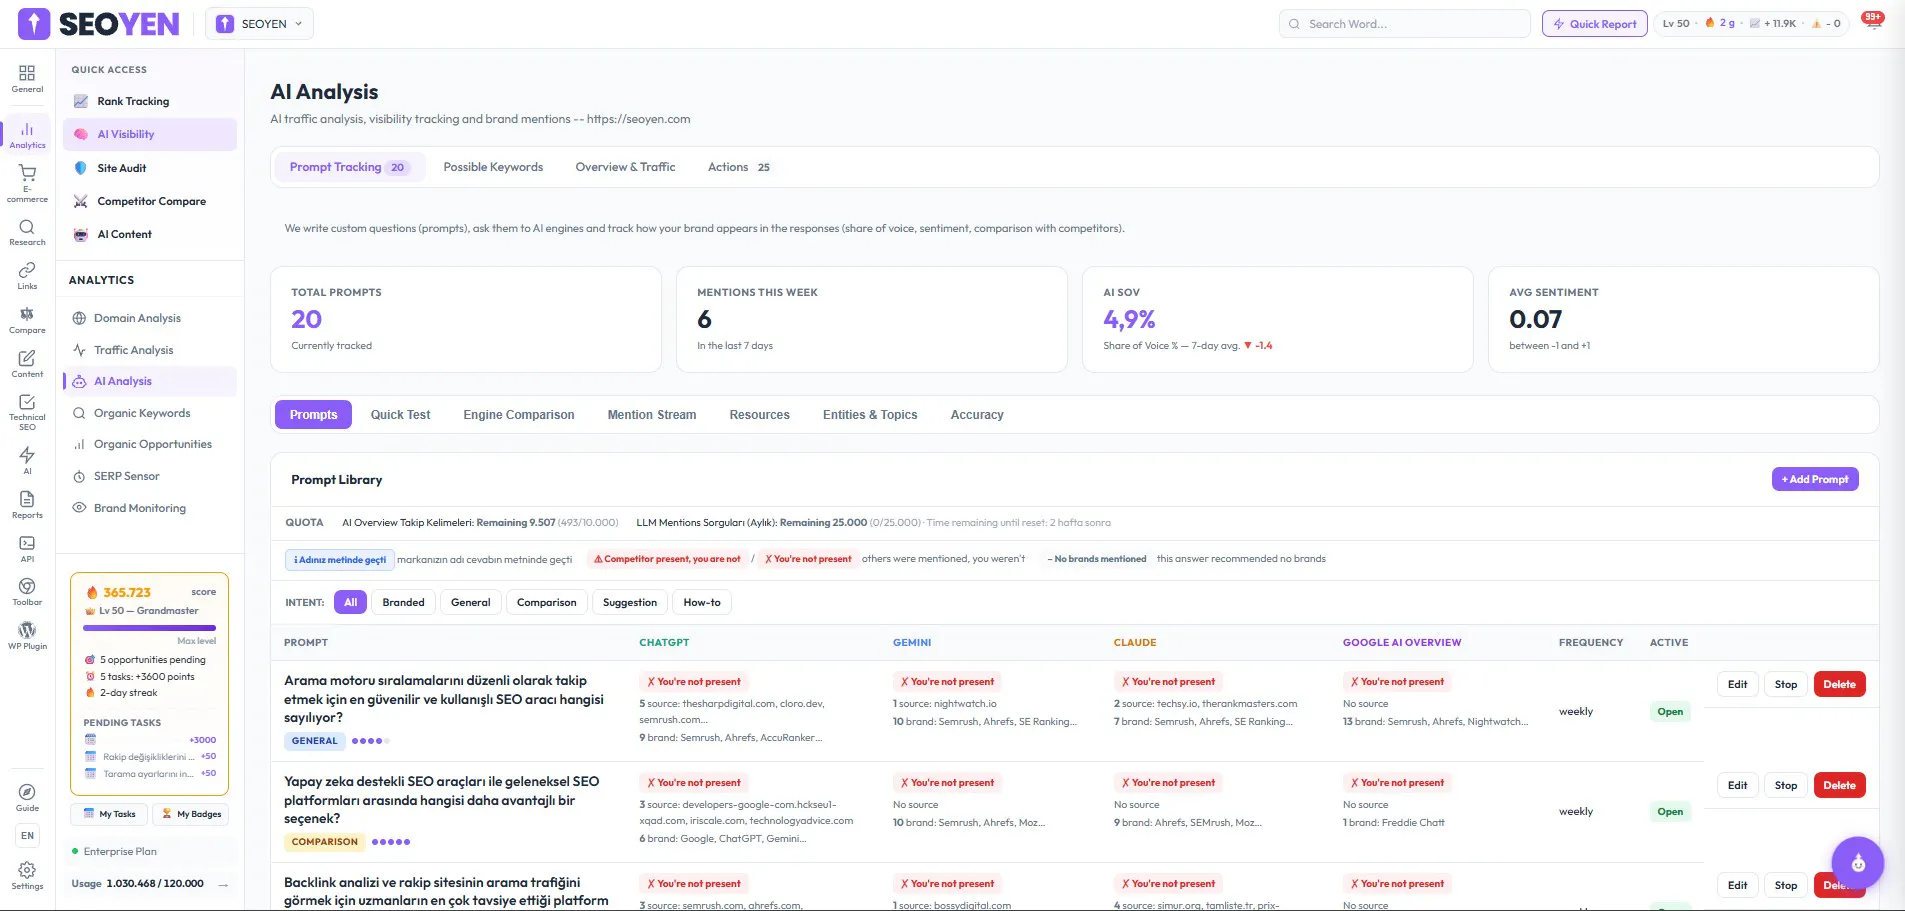Click the SEOYEN logo
1905x911 pixels.
[99, 24]
